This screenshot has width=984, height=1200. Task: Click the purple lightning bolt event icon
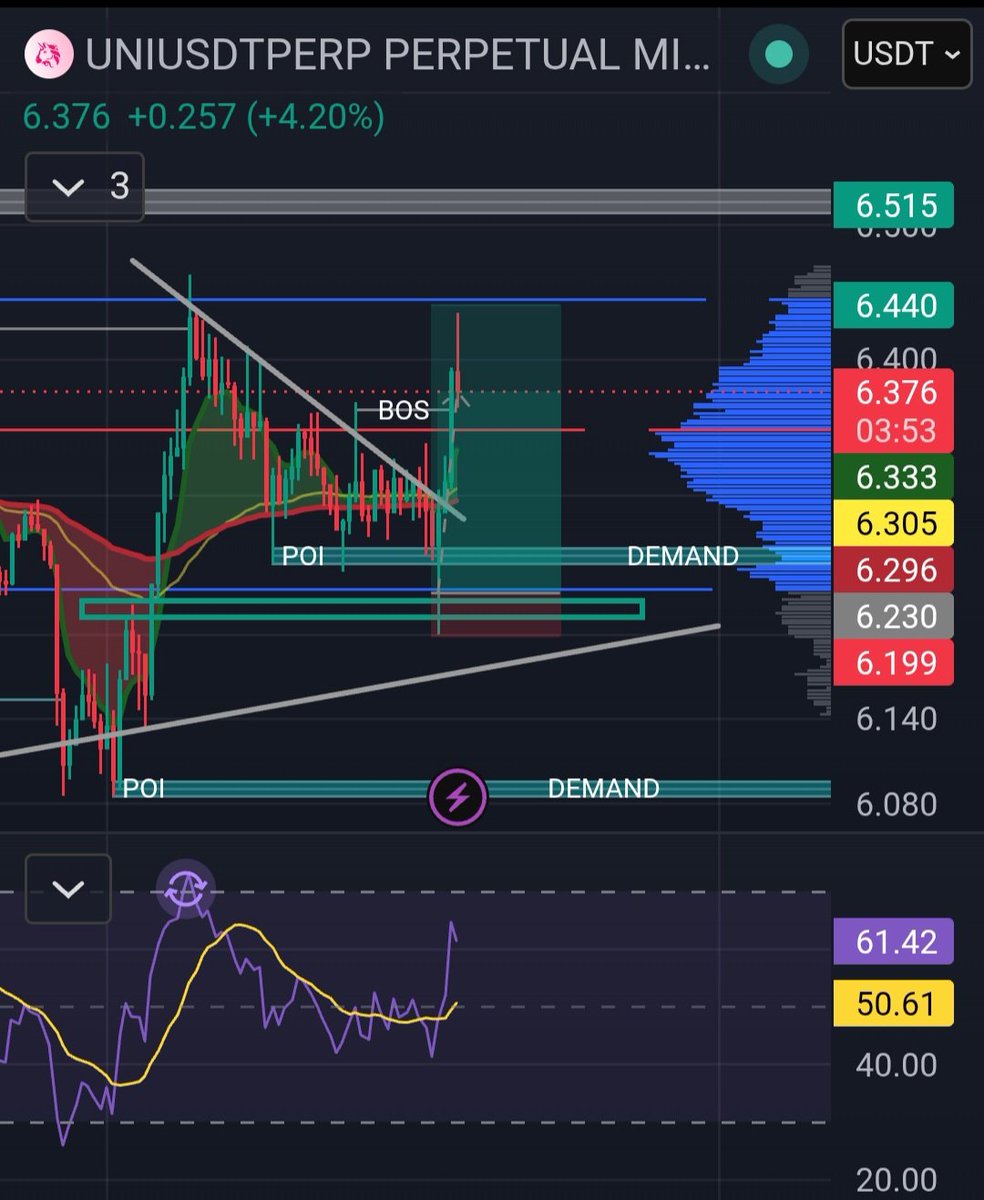458,797
